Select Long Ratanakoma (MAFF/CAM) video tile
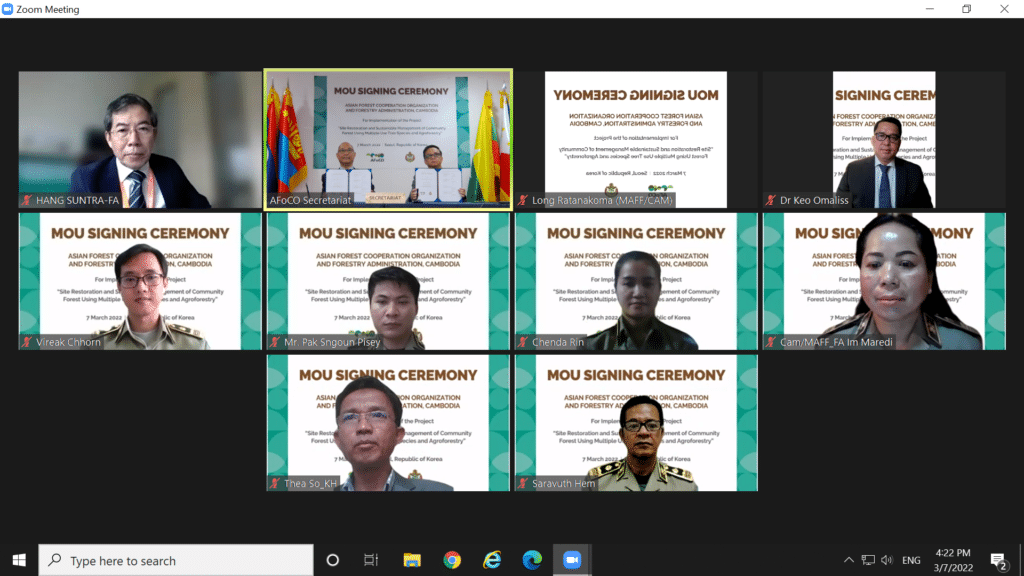The width and height of the screenshot is (1024, 576). click(636, 140)
